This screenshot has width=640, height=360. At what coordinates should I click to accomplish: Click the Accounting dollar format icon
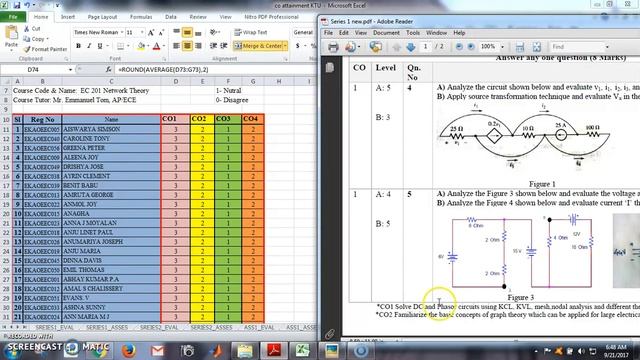[298, 46]
